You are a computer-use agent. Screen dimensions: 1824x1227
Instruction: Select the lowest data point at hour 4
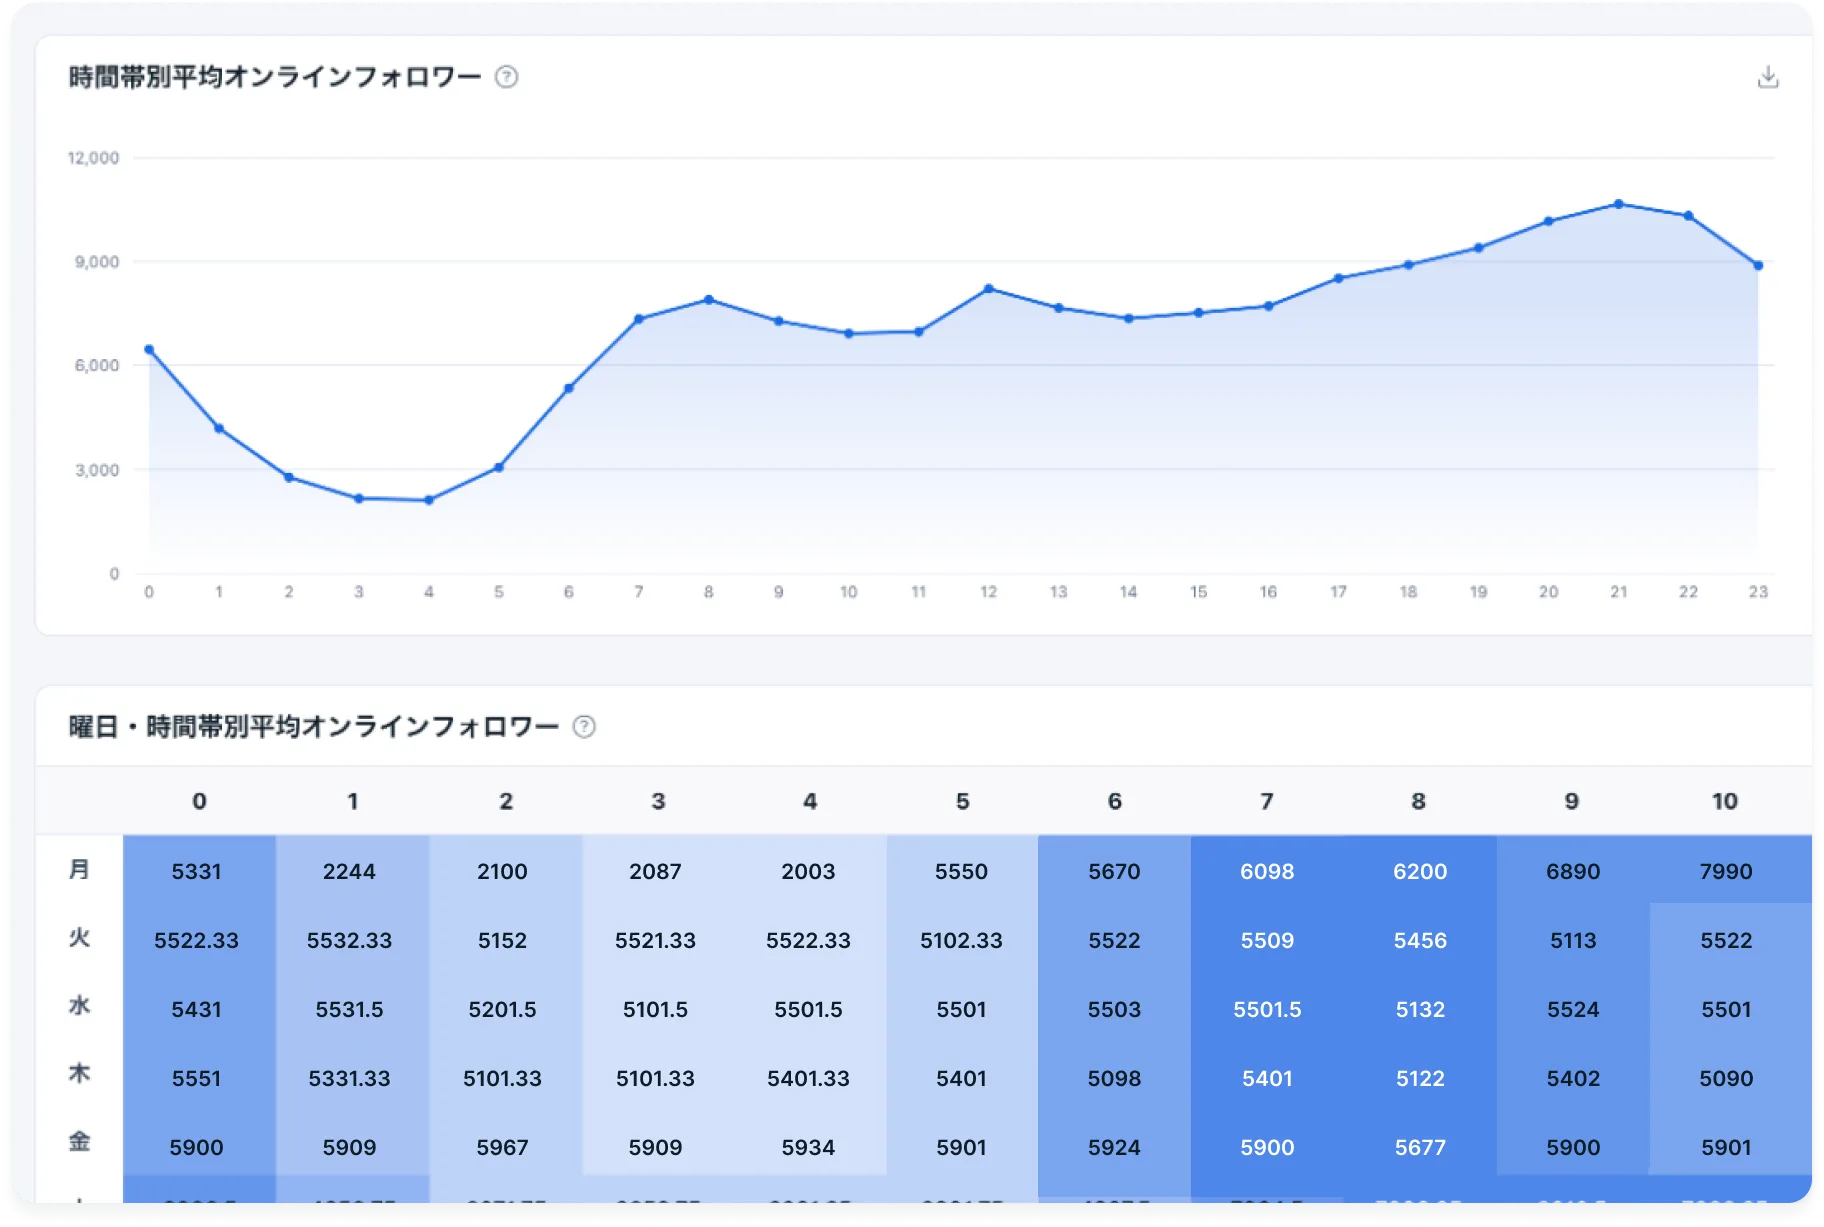[429, 500]
